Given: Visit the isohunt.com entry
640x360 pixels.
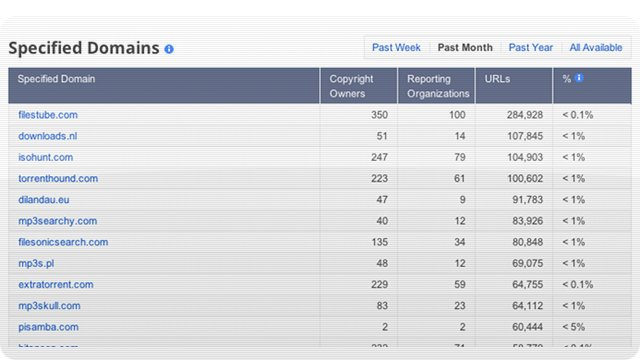Looking at the screenshot, I should pyautogui.click(x=45, y=157).
